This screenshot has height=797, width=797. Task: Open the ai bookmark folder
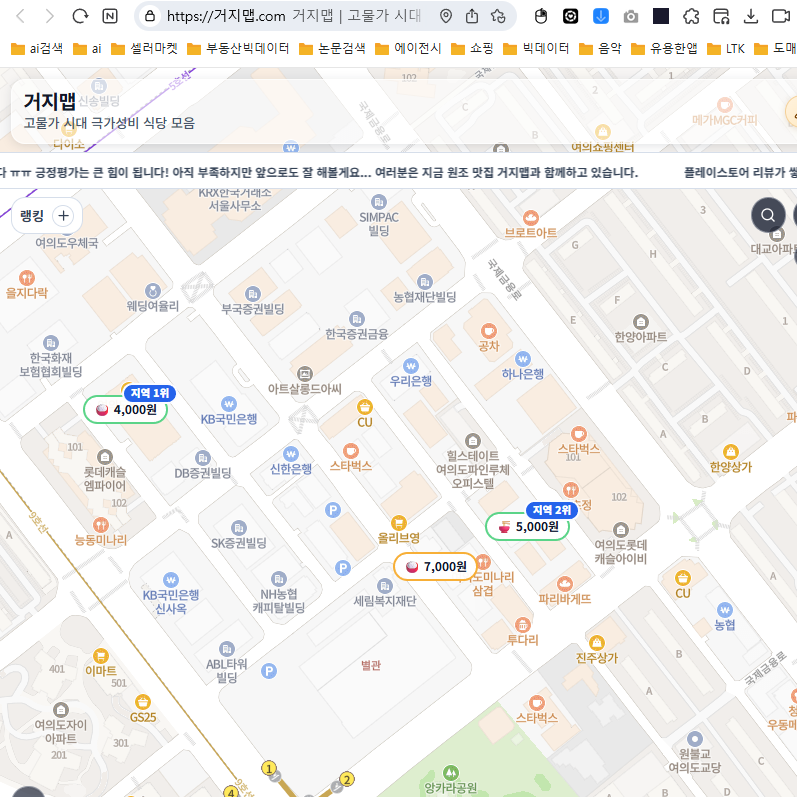click(x=87, y=48)
